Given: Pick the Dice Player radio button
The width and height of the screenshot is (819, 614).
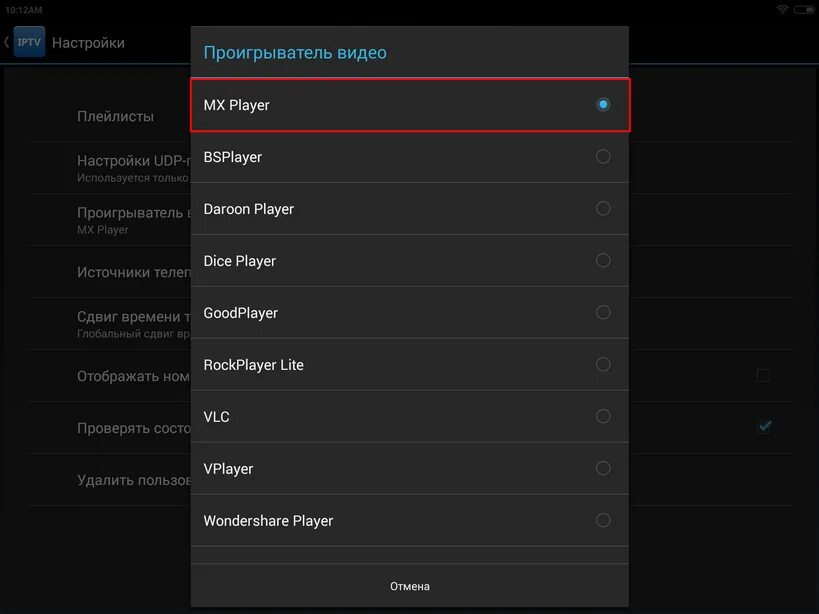Looking at the screenshot, I should 602,260.
